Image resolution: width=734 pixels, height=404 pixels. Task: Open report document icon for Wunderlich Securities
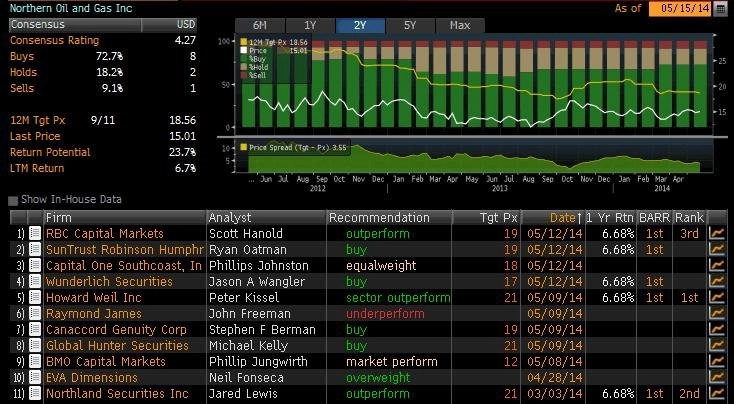(35, 281)
